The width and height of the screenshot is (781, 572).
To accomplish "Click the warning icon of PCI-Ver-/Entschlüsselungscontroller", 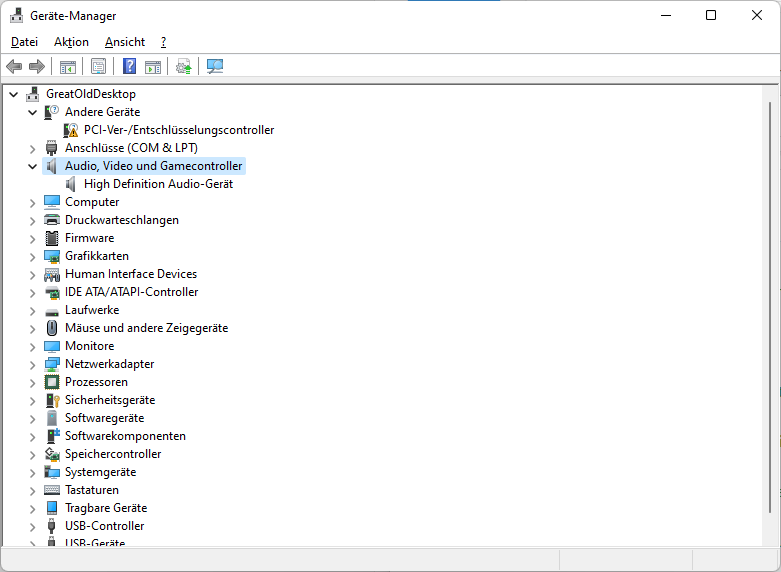I will pyautogui.click(x=71, y=130).
